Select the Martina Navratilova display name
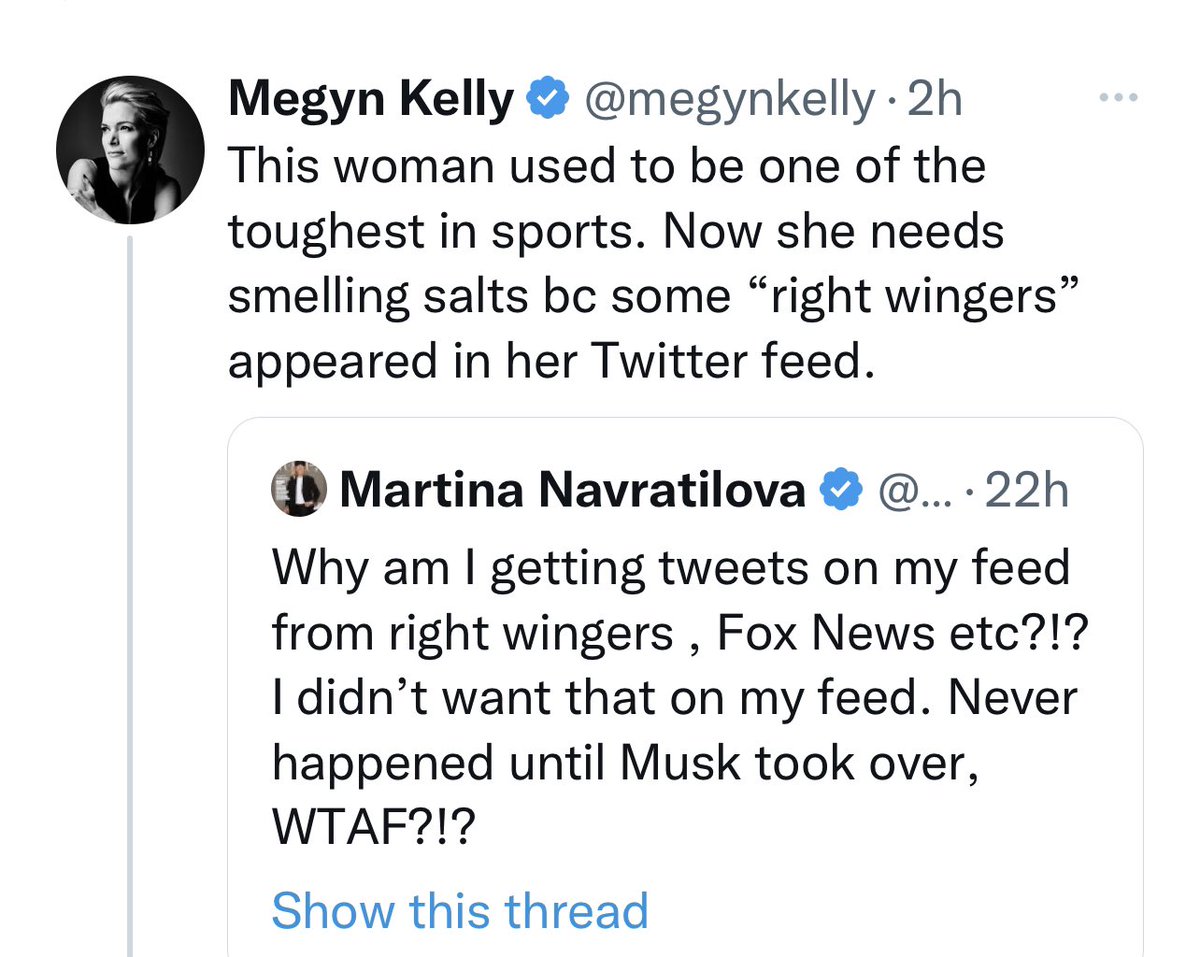1200x957 pixels. (573, 491)
